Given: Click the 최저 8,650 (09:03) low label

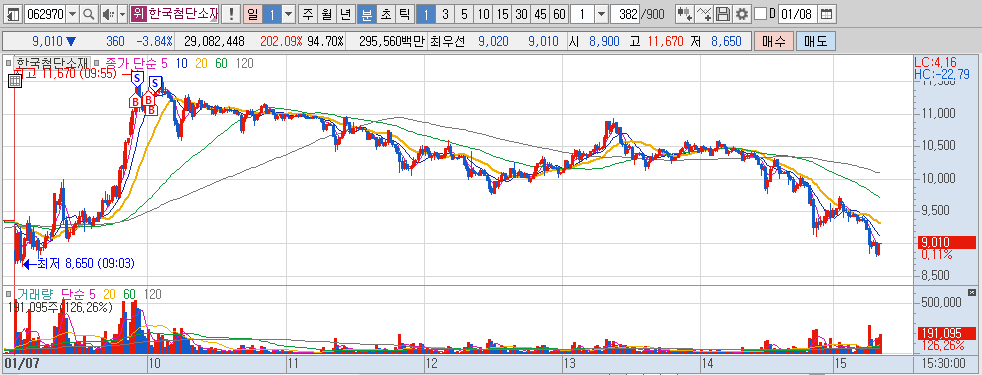Looking at the screenshot, I should (85, 264).
